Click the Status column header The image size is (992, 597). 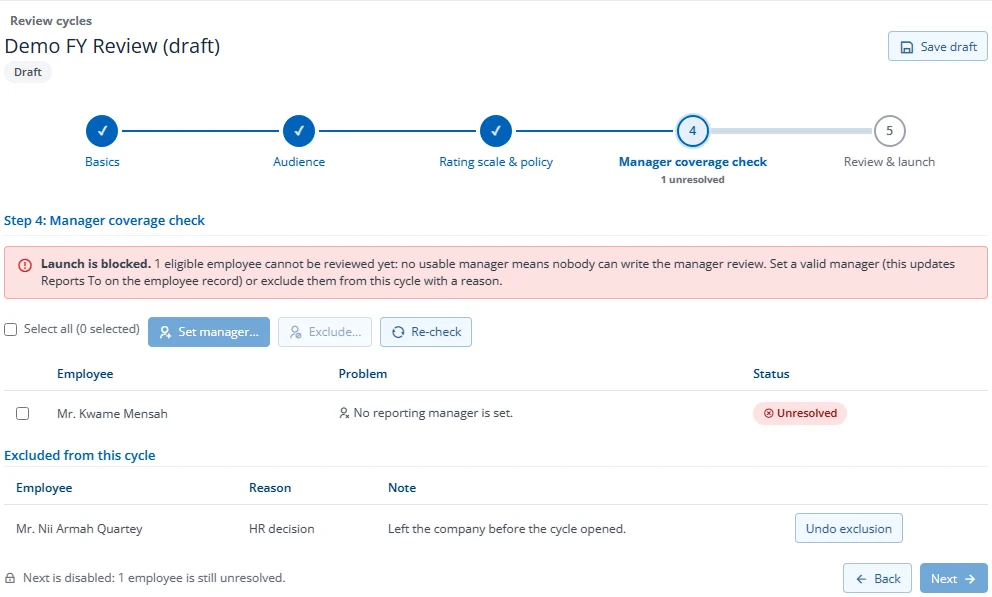coord(771,374)
